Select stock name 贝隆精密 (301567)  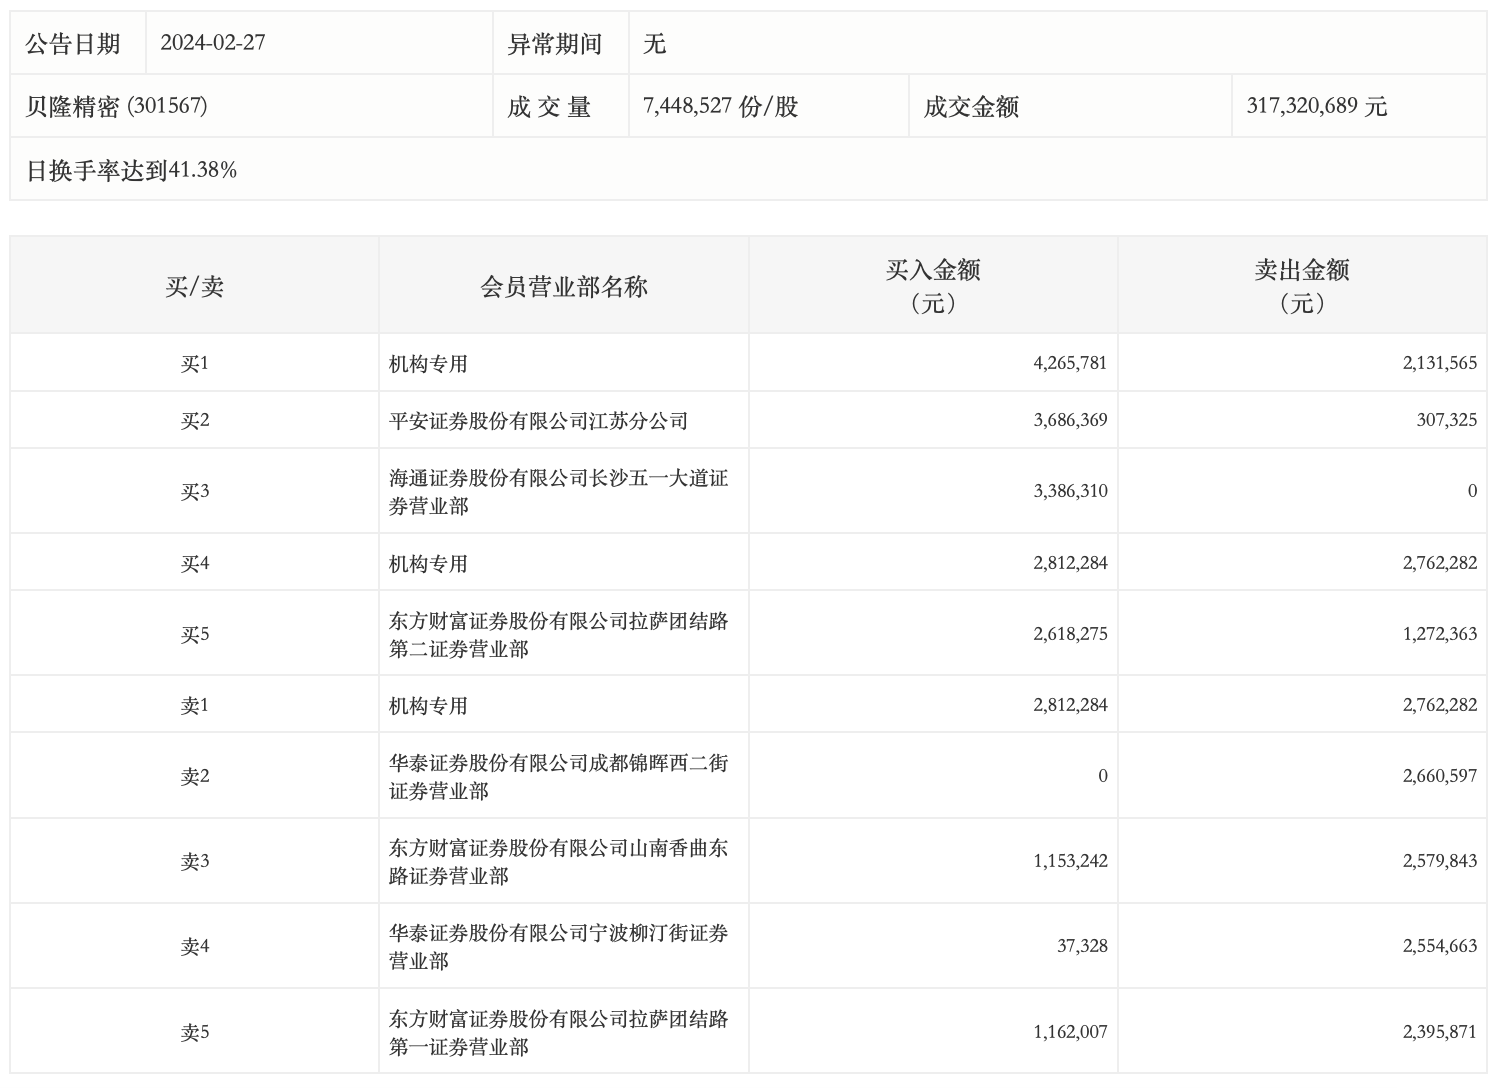116,106
